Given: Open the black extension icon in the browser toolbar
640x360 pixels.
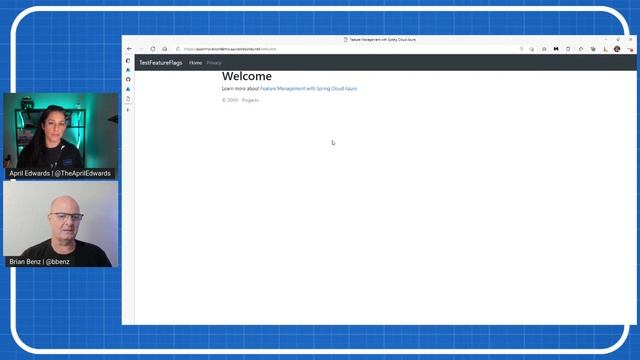Looking at the screenshot, I should pyautogui.click(x=556, y=49).
